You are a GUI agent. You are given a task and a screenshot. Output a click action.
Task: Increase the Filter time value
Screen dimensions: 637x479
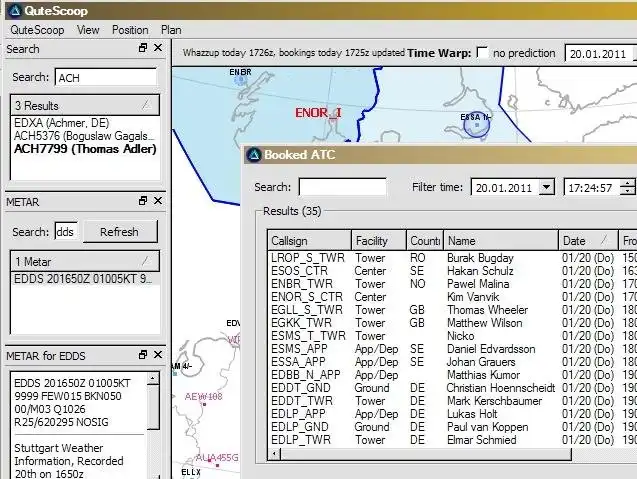(x=628, y=183)
